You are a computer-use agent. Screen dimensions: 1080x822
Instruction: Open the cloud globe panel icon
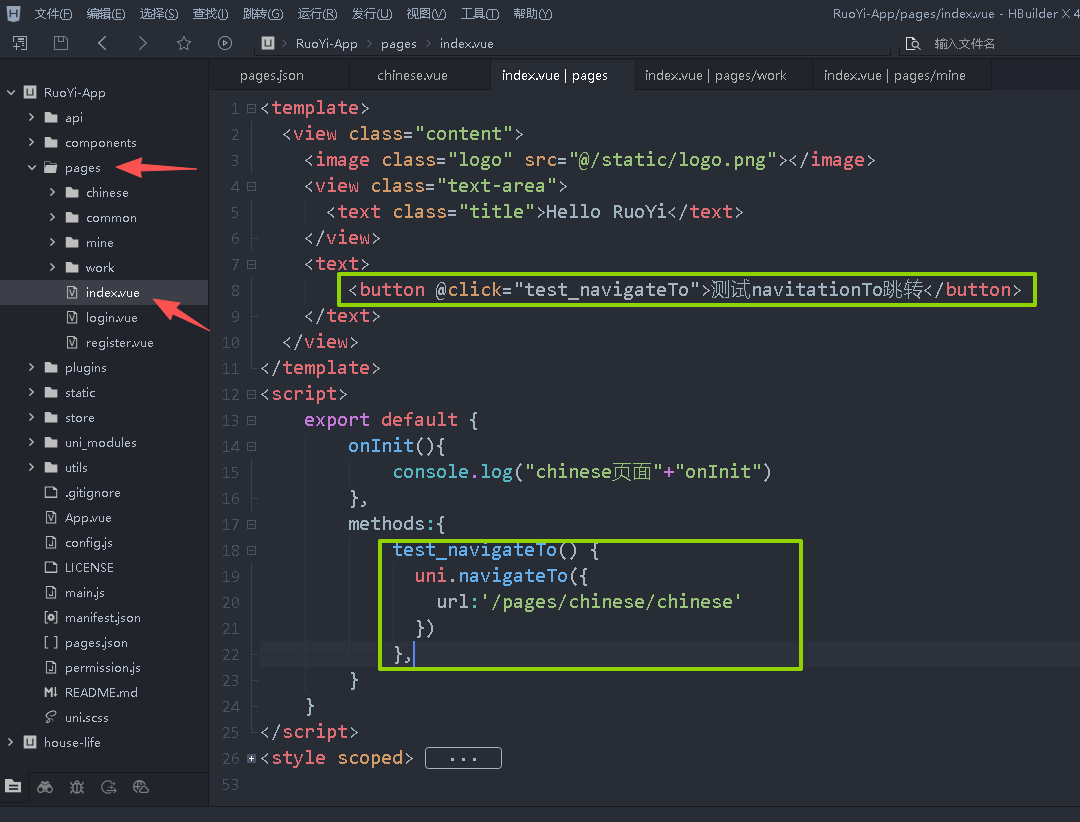141,787
